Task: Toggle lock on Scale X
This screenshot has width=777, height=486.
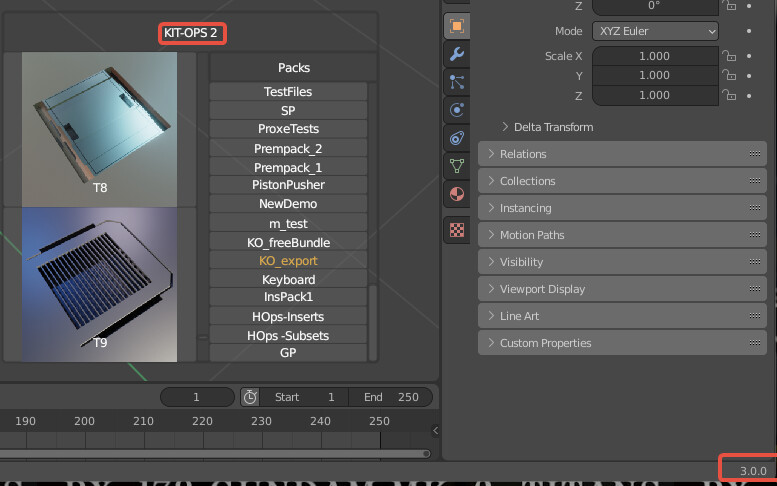Action: [729, 56]
